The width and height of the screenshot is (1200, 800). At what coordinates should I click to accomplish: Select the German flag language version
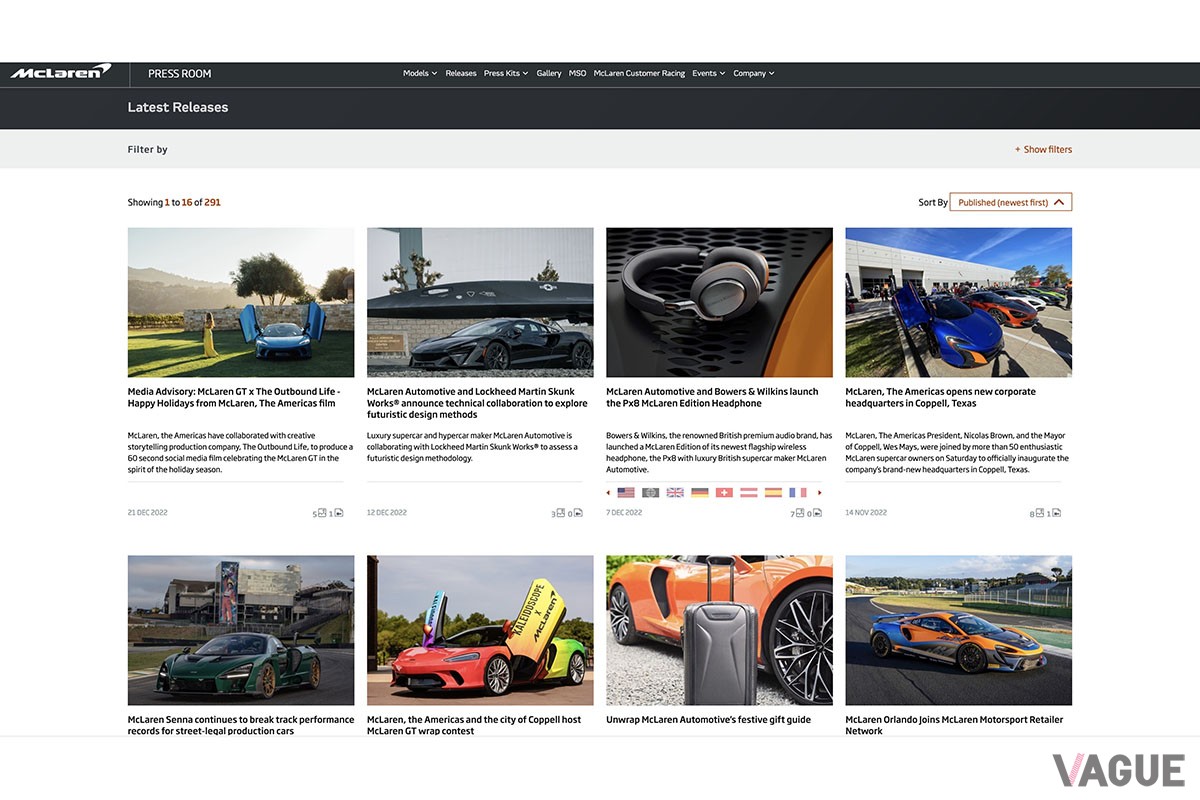(699, 493)
